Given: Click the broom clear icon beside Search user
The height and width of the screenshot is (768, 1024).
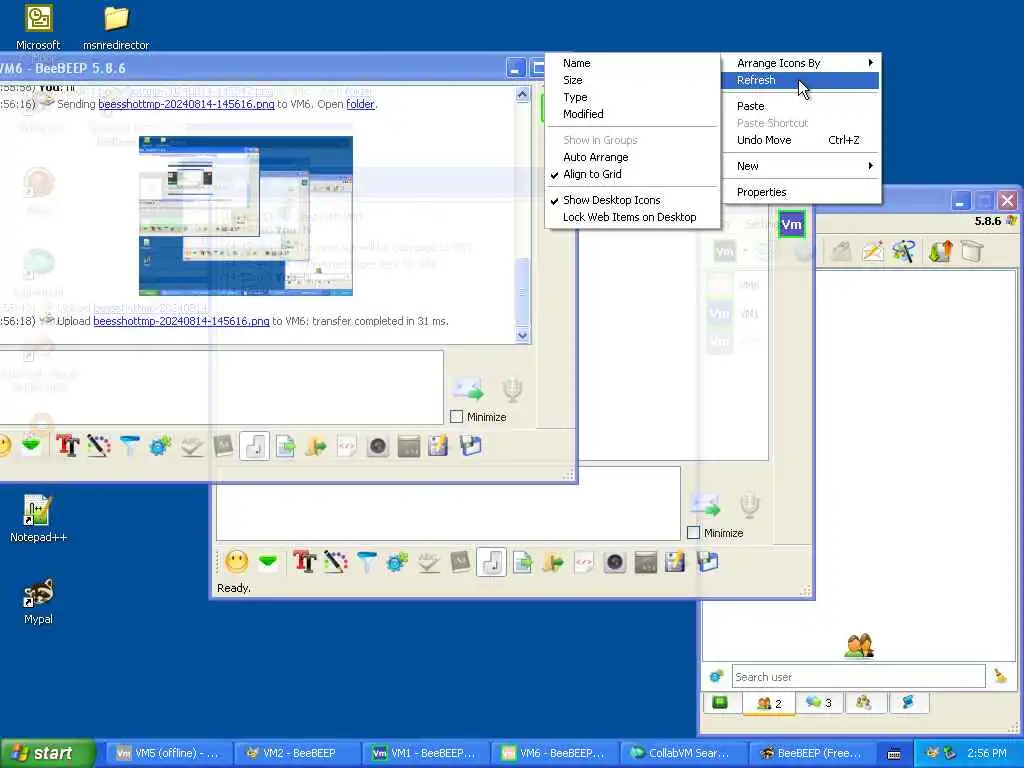Looking at the screenshot, I should tap(1000, 676).
